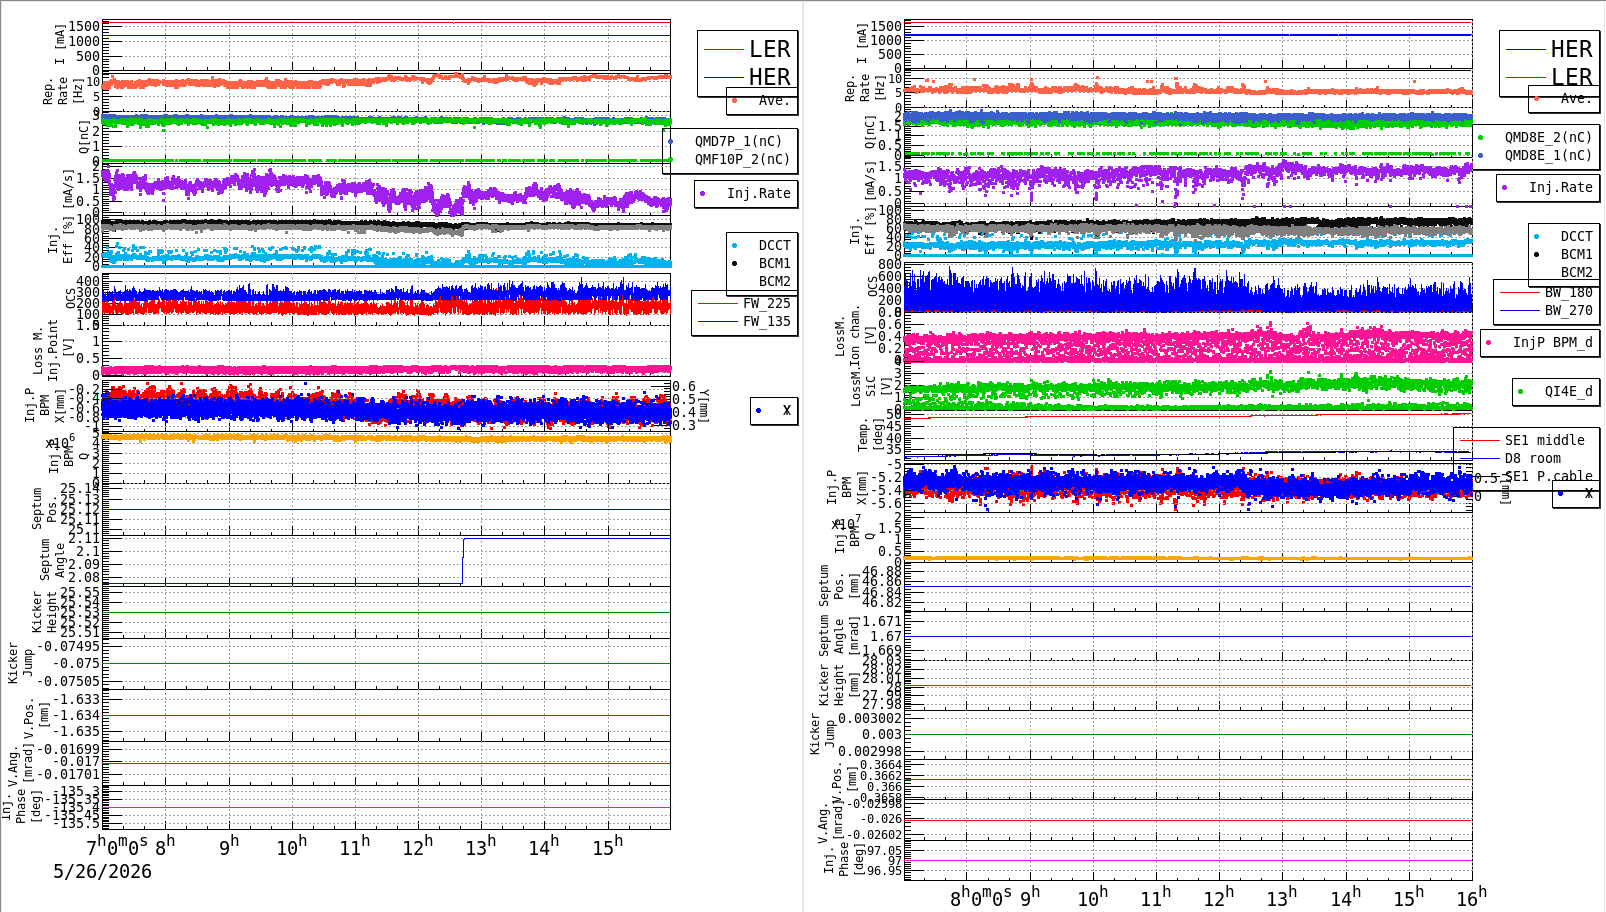
Task: Select the FW_135 legend label
Action: coord(766,321)
